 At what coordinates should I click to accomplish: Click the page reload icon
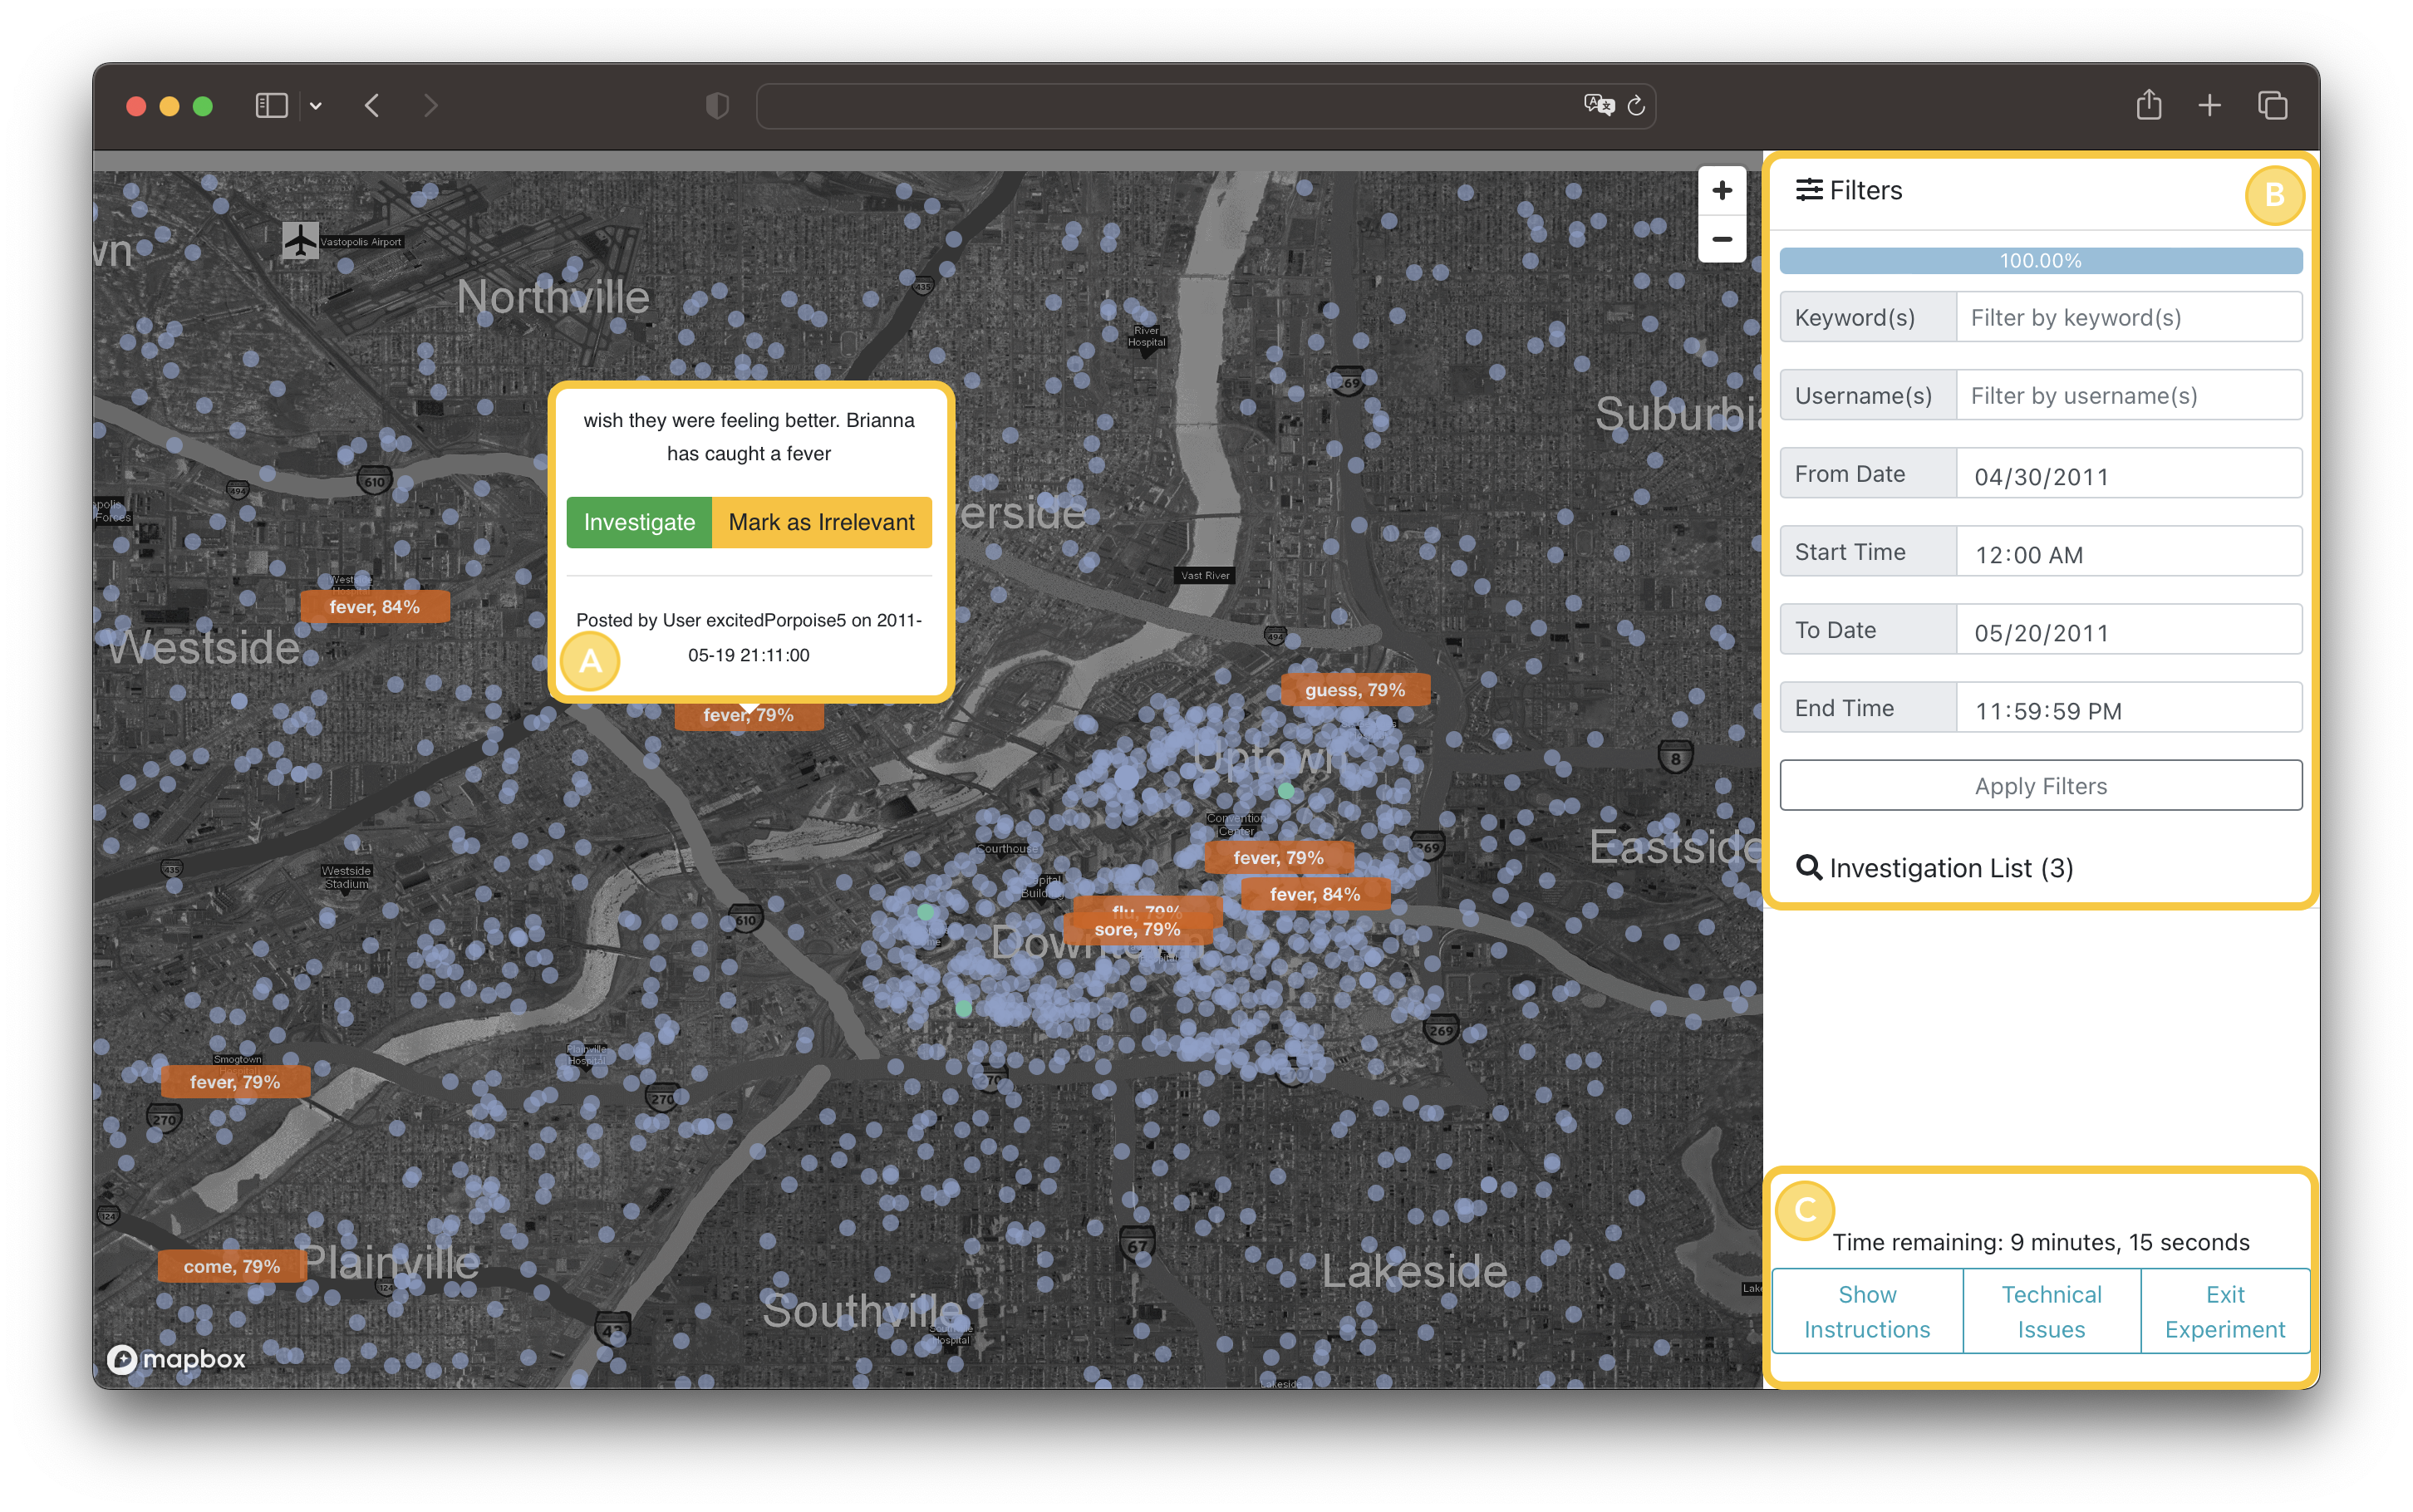[1636, 106]
